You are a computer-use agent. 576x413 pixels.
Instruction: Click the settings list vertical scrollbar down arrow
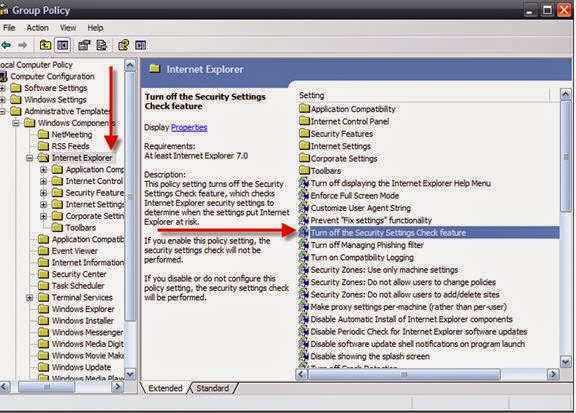point(566,362)
